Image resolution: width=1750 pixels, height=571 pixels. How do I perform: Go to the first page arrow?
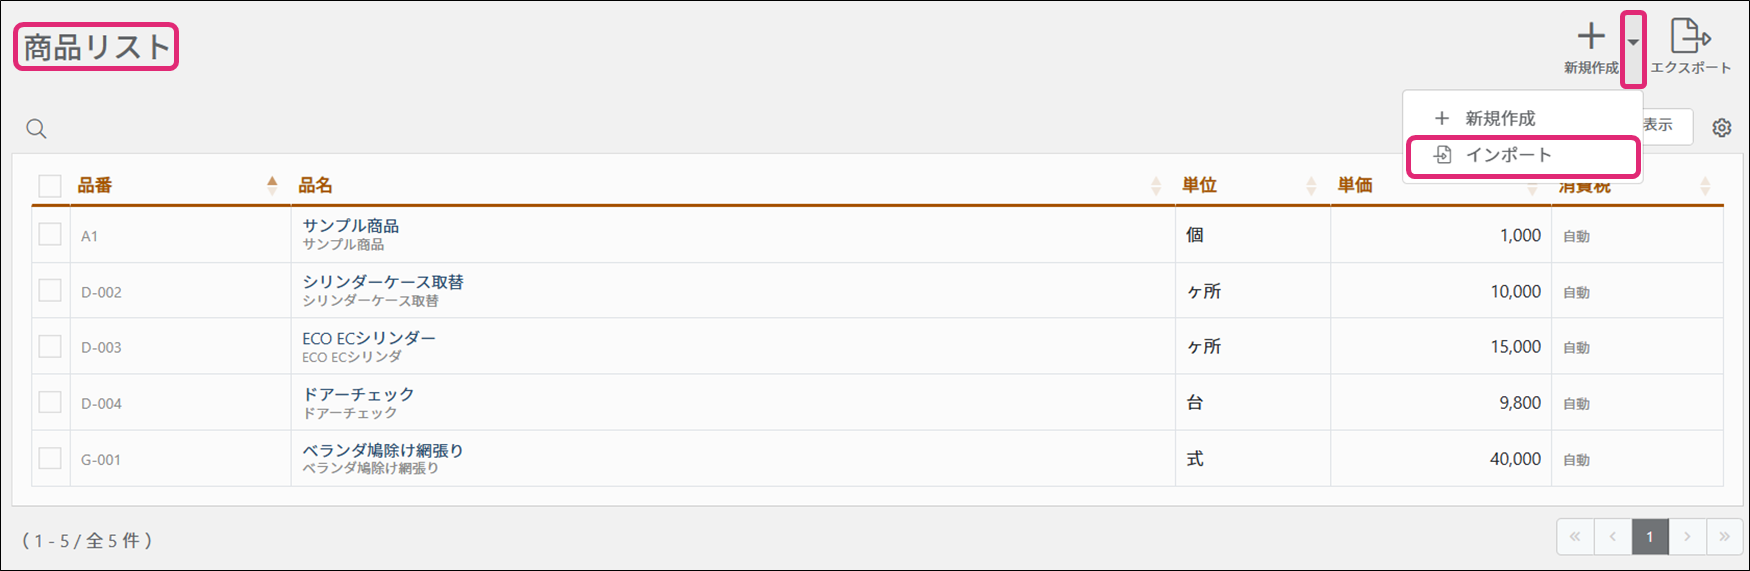point(1575,537)
